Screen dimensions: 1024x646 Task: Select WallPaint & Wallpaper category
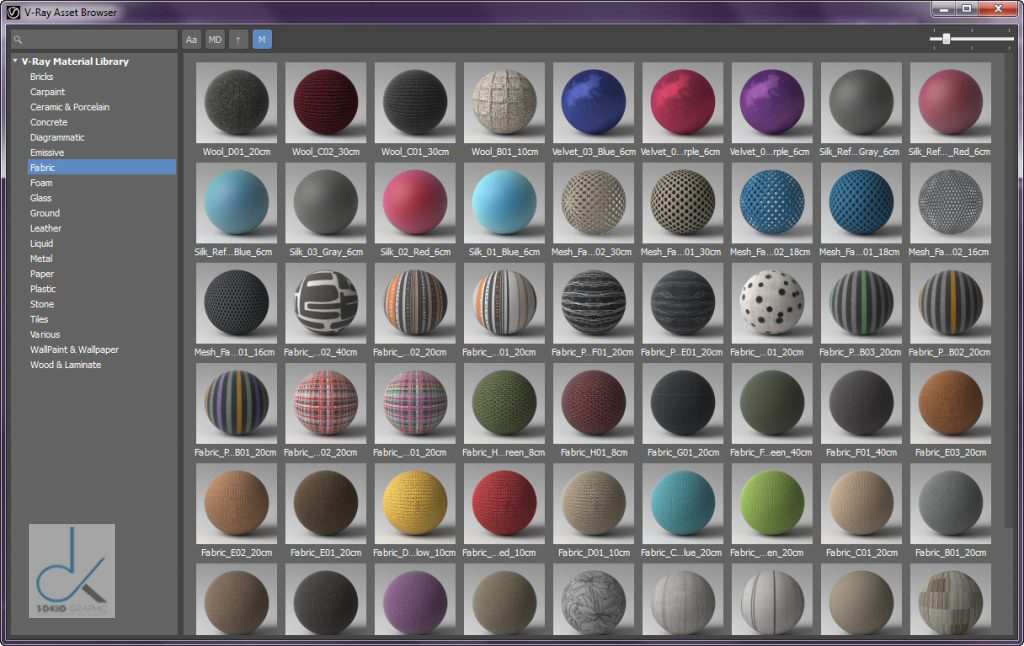pyautogui.click(x=74, y=349)
